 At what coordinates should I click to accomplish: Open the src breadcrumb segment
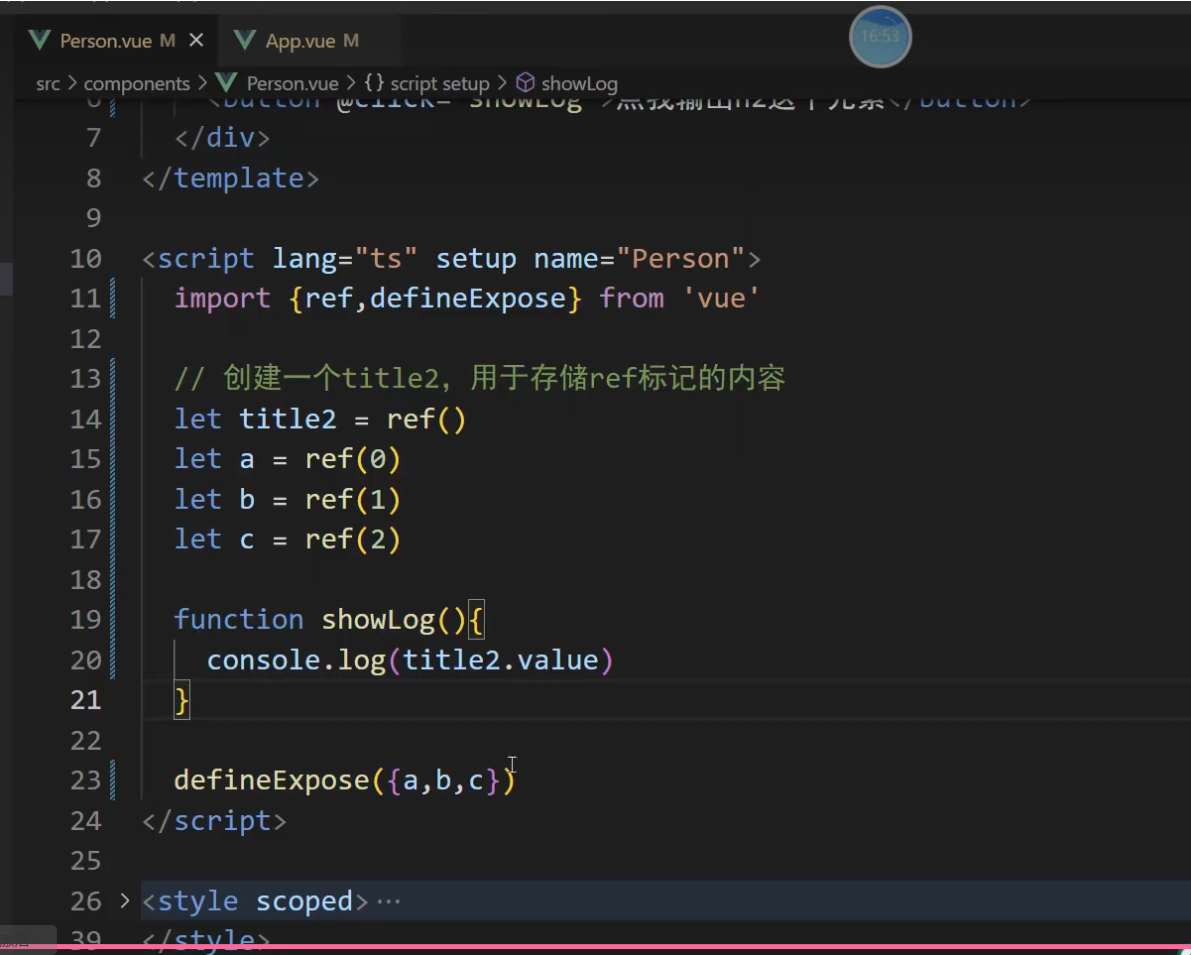coord(48,84)
